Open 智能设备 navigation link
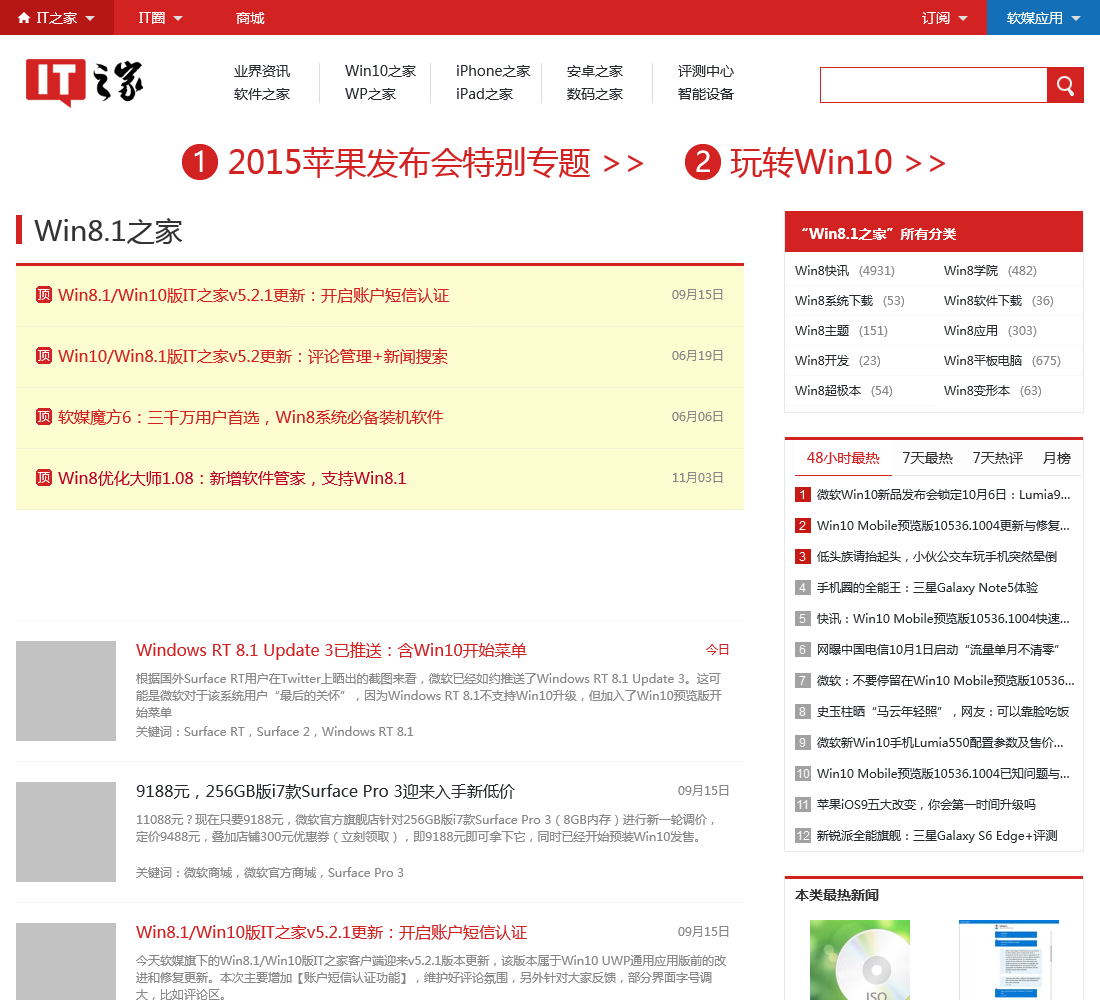The height and width of the screenshot is (1000, 1100). [705, 94]
